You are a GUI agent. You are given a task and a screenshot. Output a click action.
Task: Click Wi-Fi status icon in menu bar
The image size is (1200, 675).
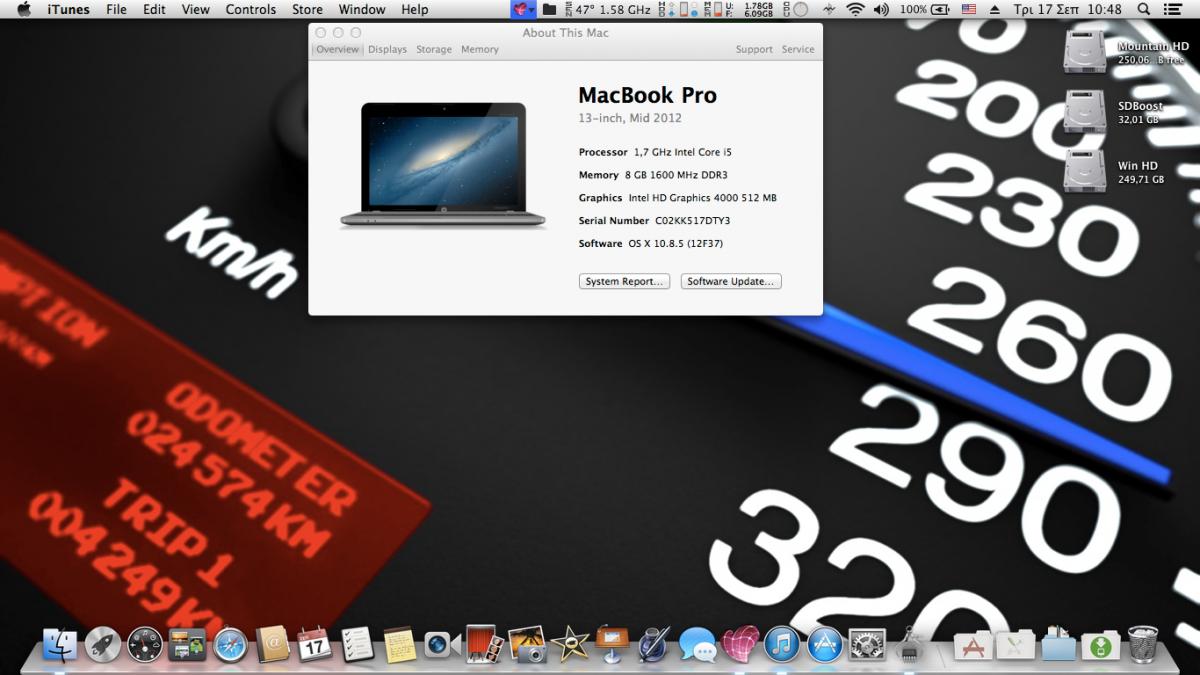pyautogui.click(x=855, y=9)
